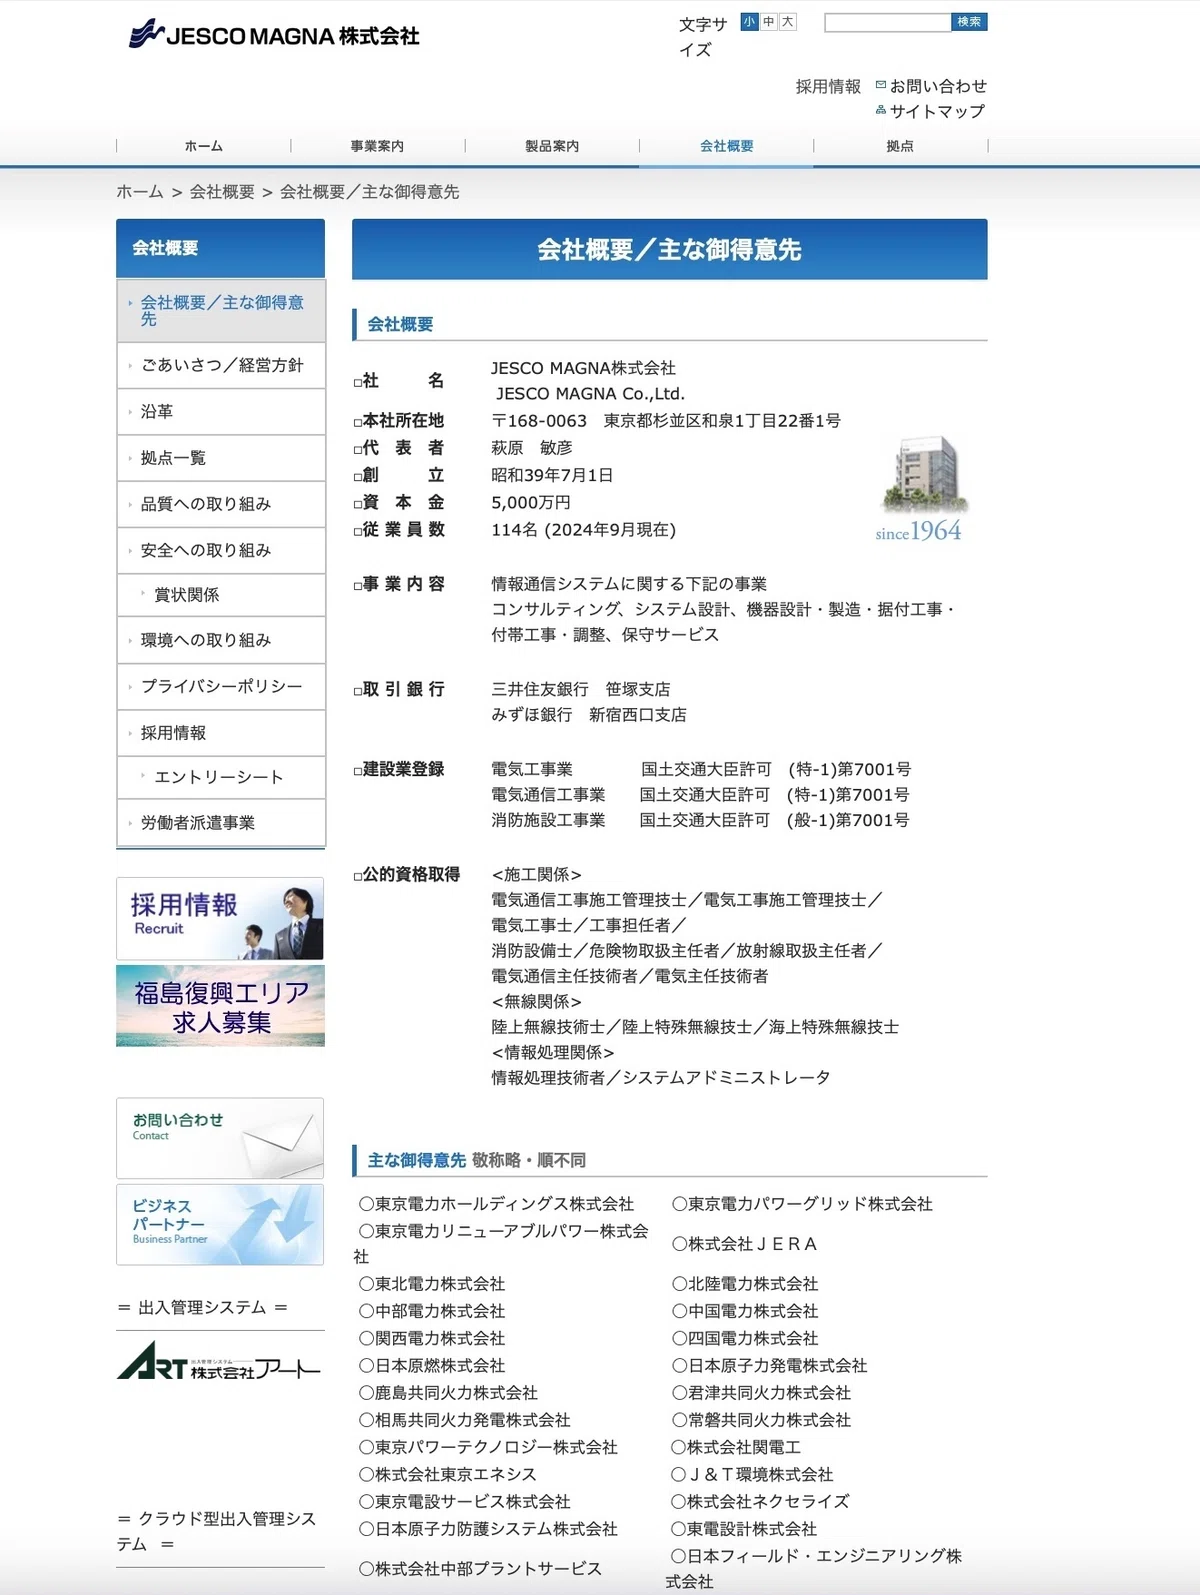Open お問い合わせ link with envelope icon
This screenshot has height=1595, width=1200.
(931, 86)
